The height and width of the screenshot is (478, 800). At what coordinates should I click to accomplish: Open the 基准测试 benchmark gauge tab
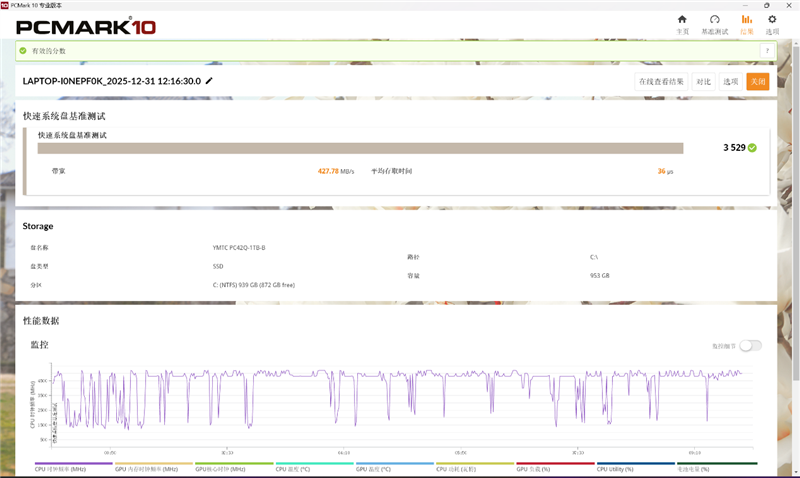pos(714,24)
